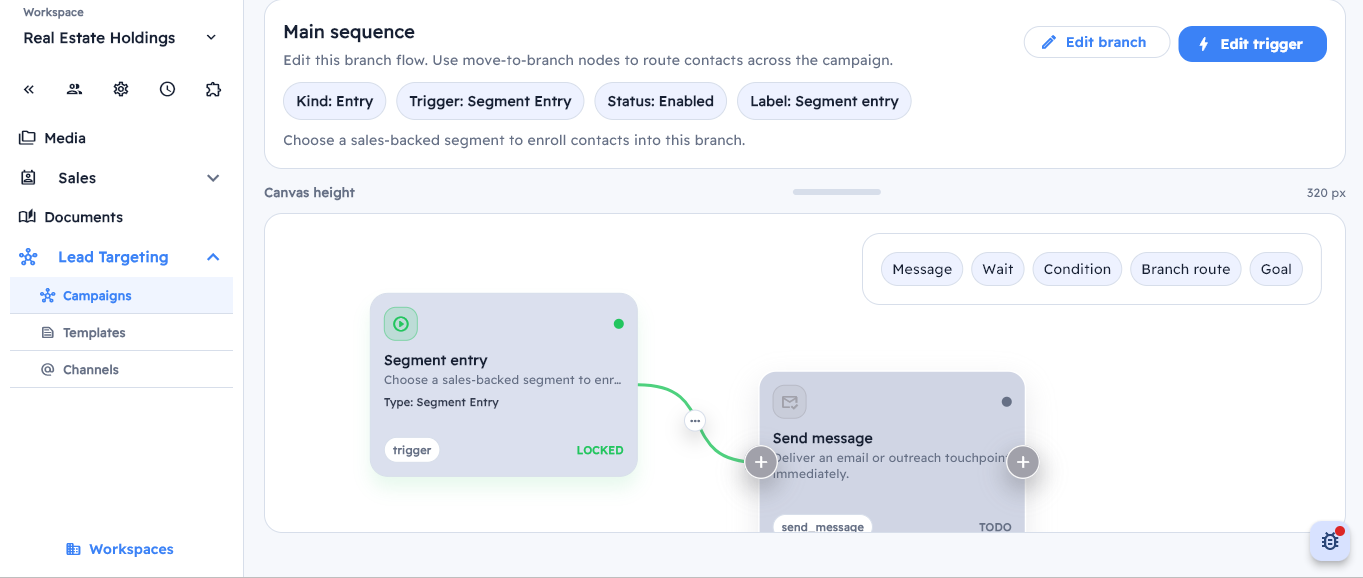Viewport: 1363px width, 578px height.
Task: Click the Send message envelope icon
Action: click(790, 402)
